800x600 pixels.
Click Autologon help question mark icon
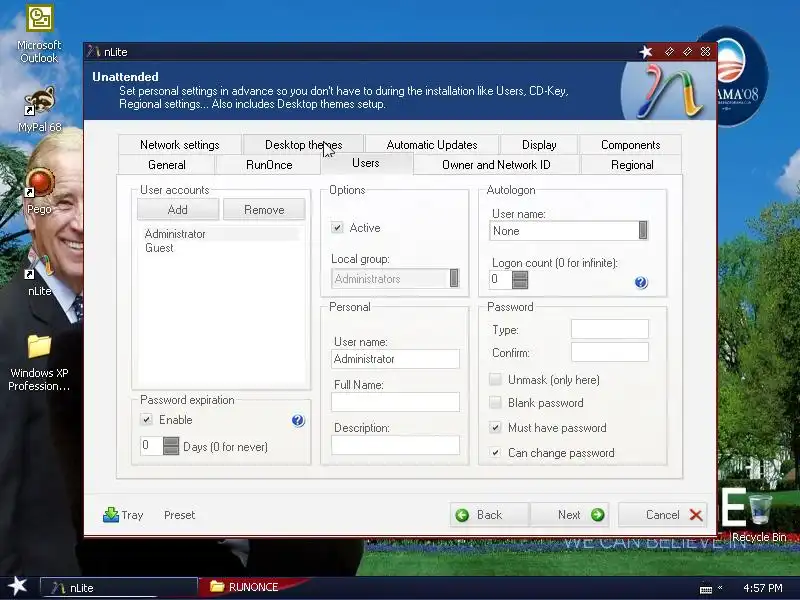coord(641,283)
